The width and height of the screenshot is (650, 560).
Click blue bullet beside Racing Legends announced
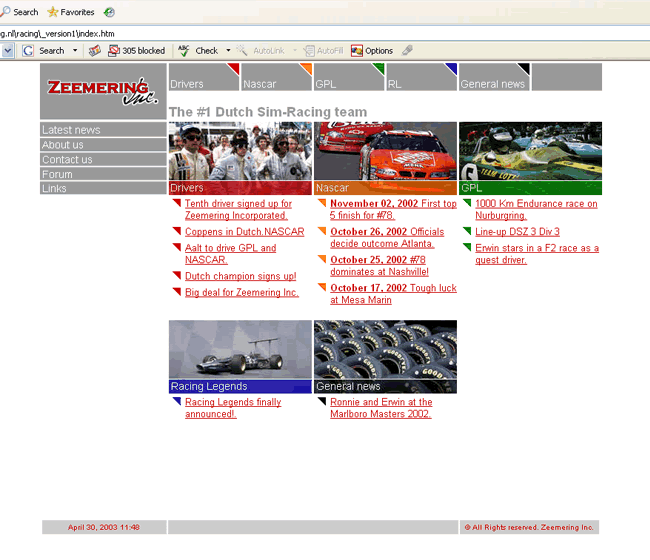click(x=177, y=401)
